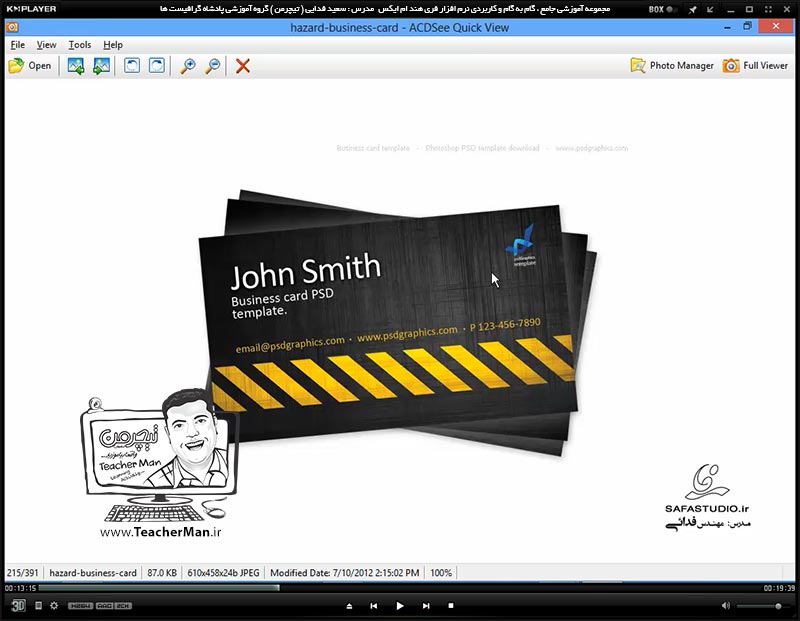Open KMPlayer playlist icon
This screenshot has height=621, width=800.
click(x=38, y=606)
